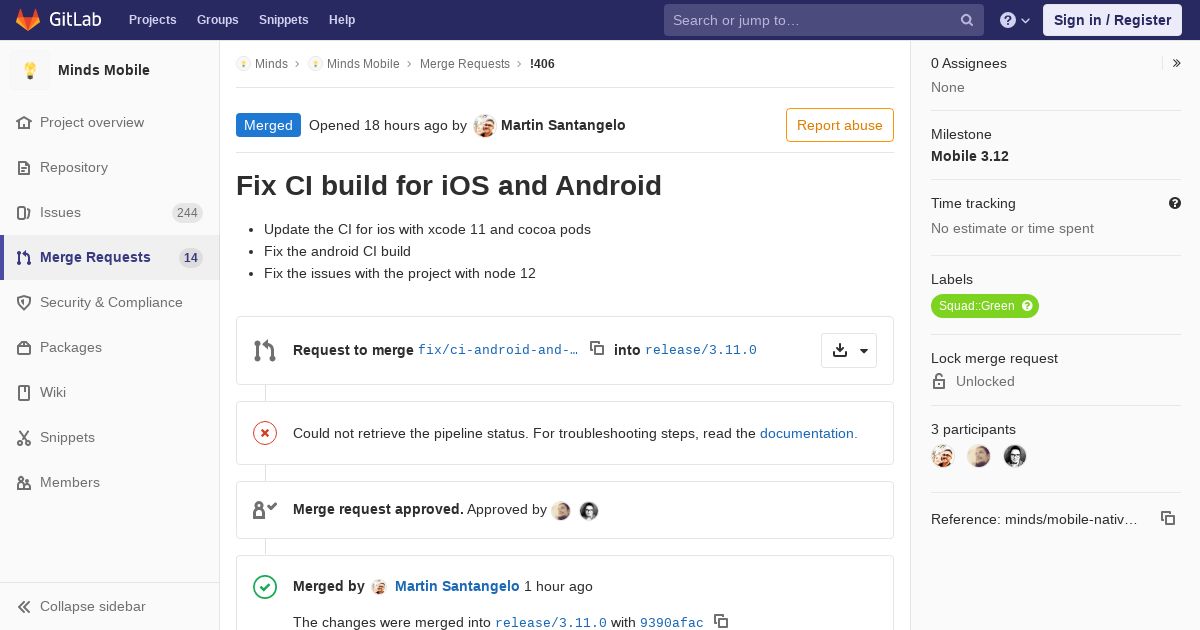Open the pipeline documentation link
The height and width of the screenshot is (630, 1200).
pyautogui.click(x=808, y=433)
